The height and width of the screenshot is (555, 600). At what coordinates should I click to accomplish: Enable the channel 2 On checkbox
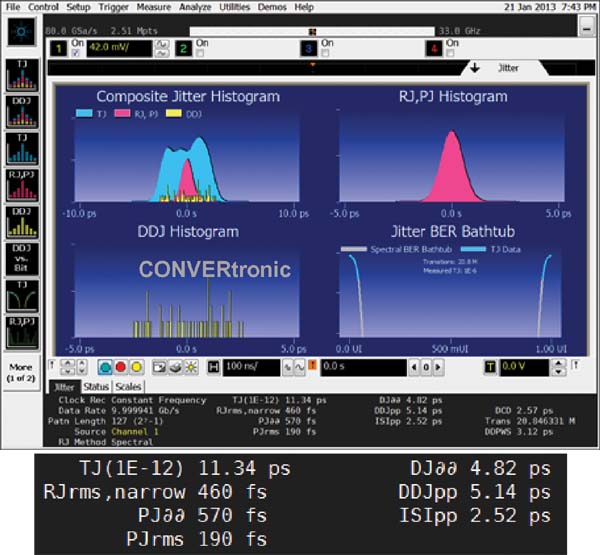click(200, 53)
